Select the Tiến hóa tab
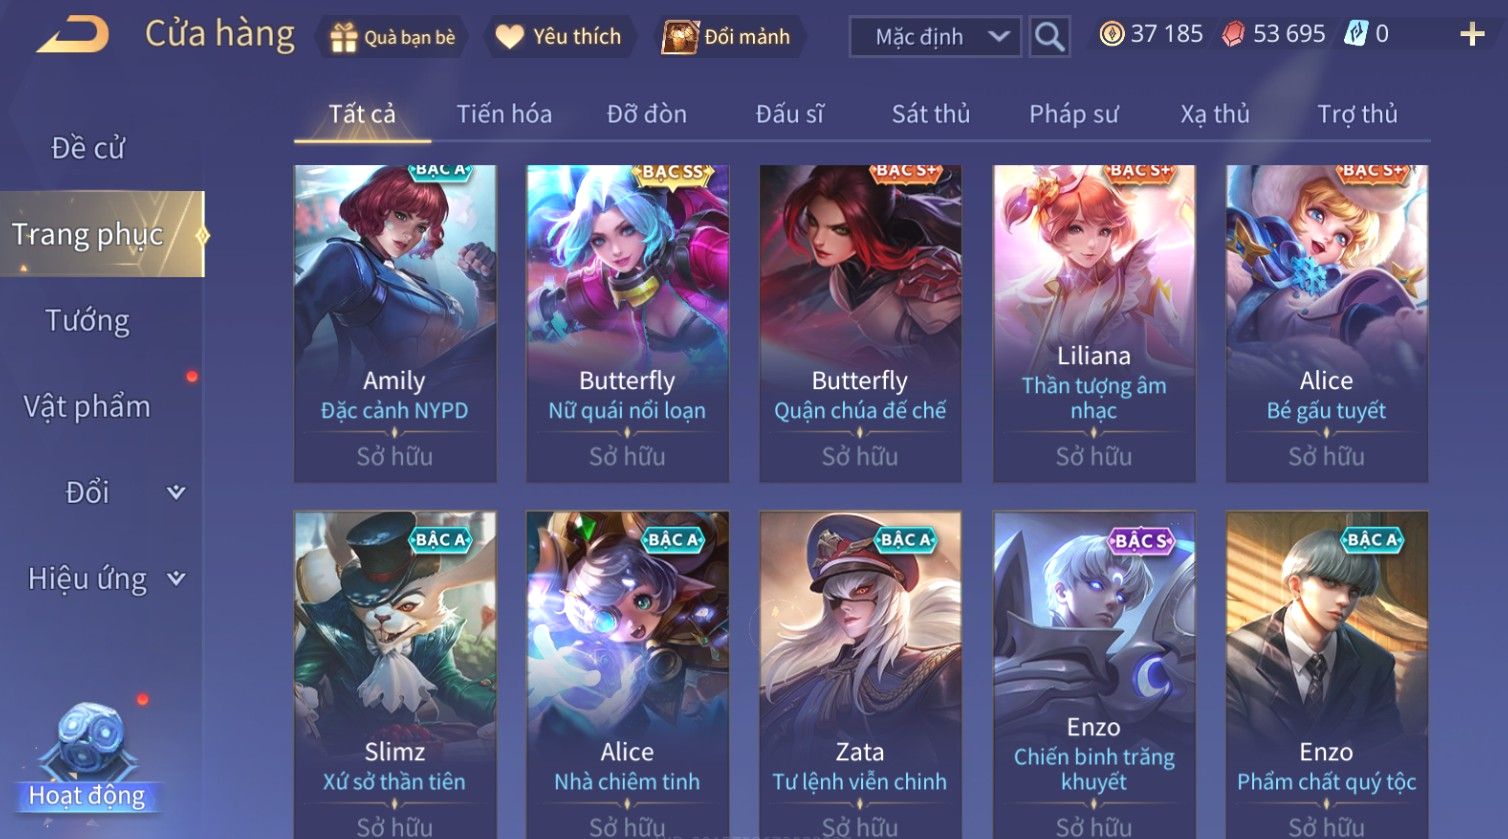 pos(504,114)
